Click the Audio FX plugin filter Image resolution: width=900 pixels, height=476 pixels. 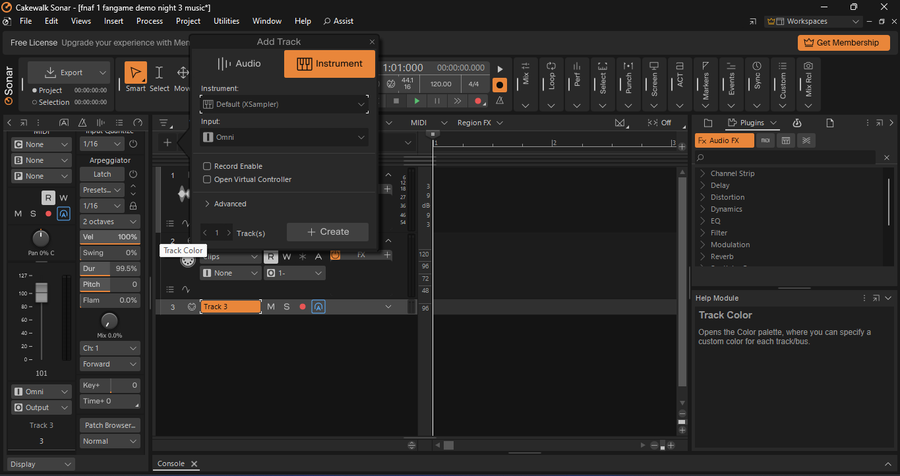(x=724, y=141)
